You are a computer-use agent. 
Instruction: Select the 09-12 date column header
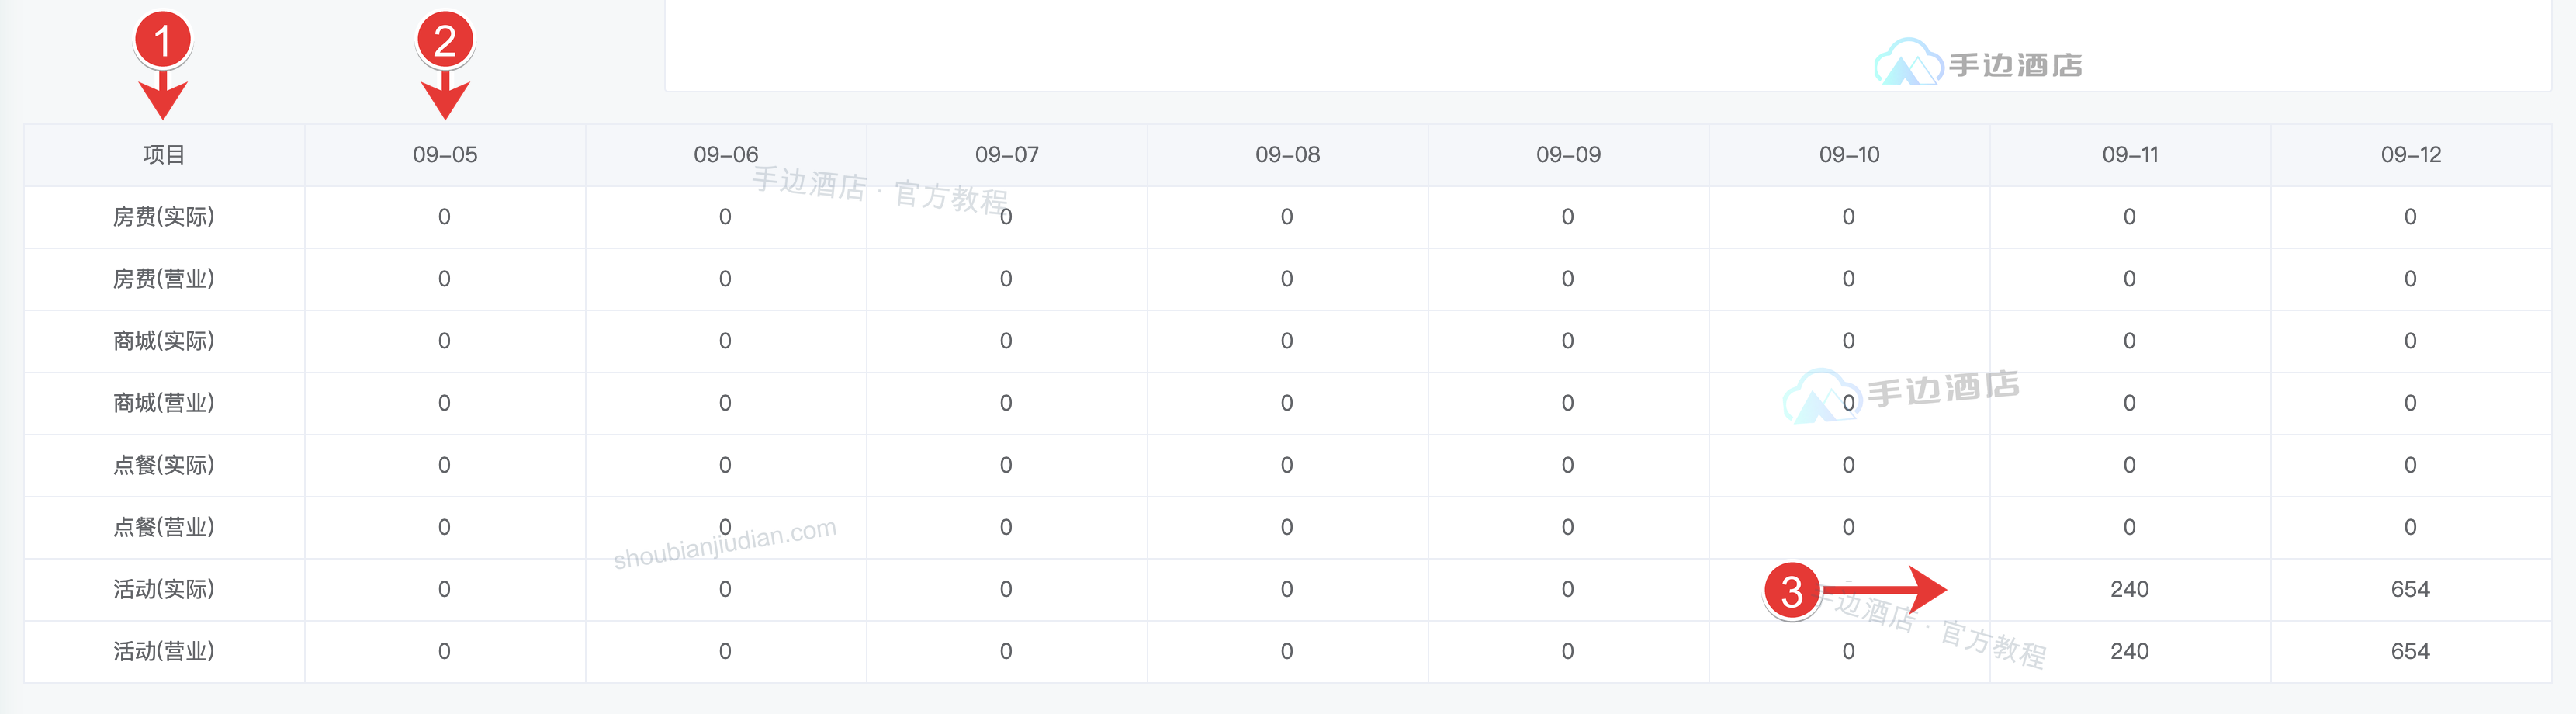[x=2411, y=155]
